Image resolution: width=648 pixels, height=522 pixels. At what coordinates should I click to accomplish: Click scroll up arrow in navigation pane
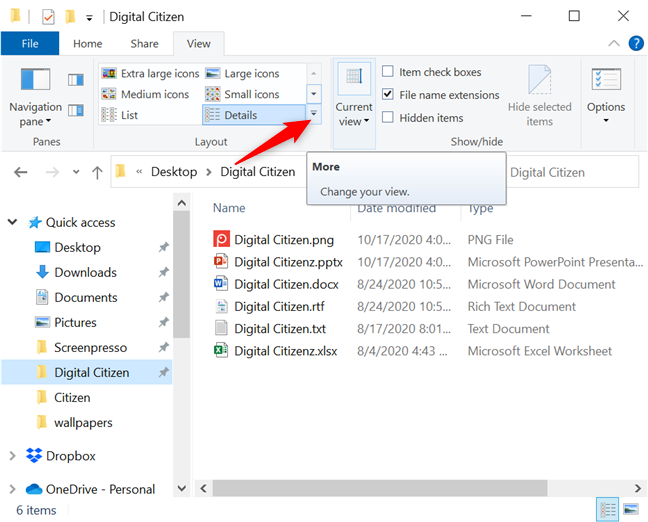[x=181, y=203]
